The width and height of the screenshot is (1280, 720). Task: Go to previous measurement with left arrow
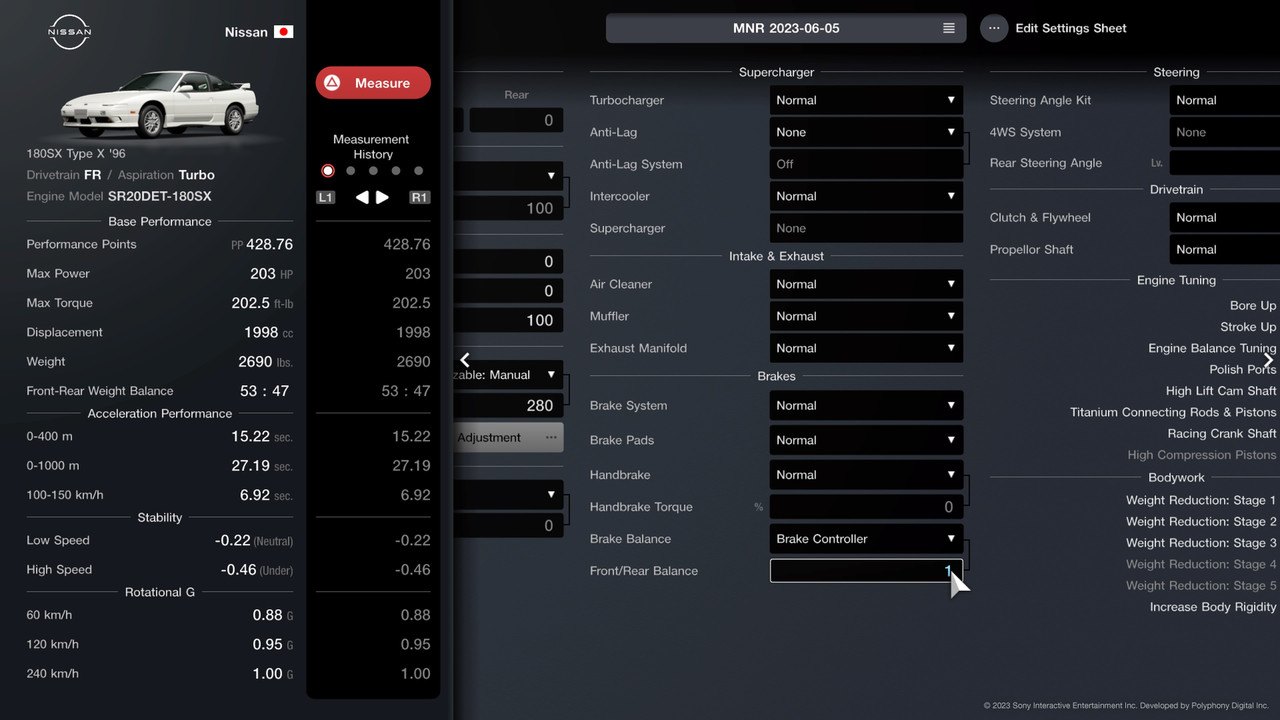pyautogui.click(x=362, y=197)
